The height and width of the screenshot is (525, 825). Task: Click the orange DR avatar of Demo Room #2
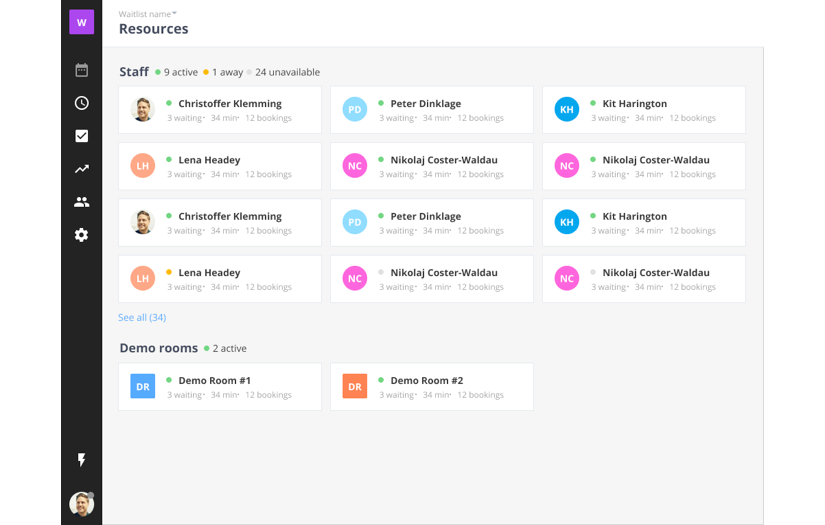355,387
